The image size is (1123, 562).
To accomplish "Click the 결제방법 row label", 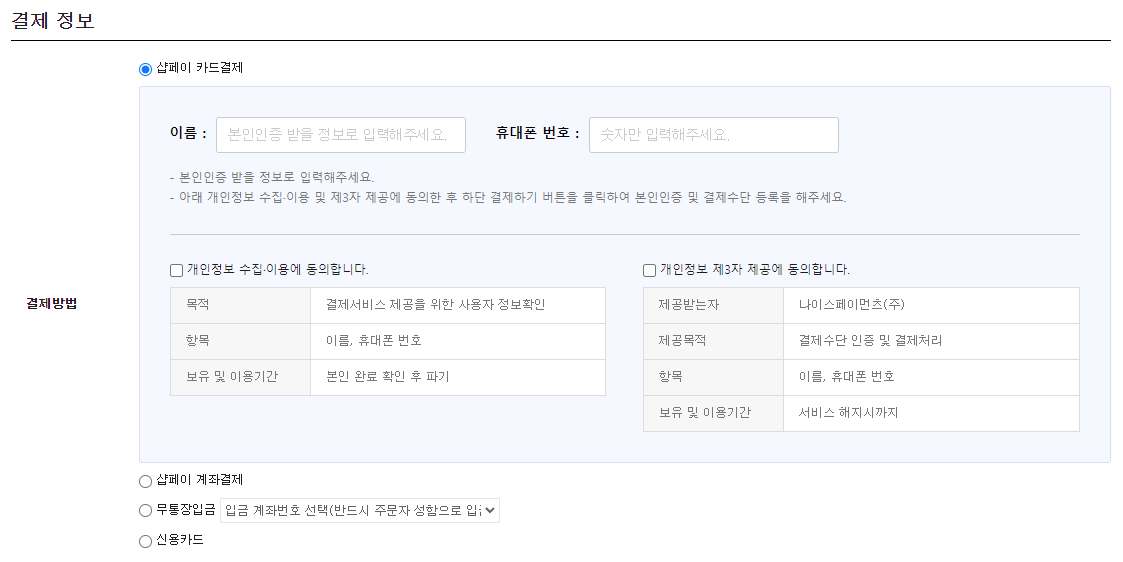I will (x=51, y=303).
